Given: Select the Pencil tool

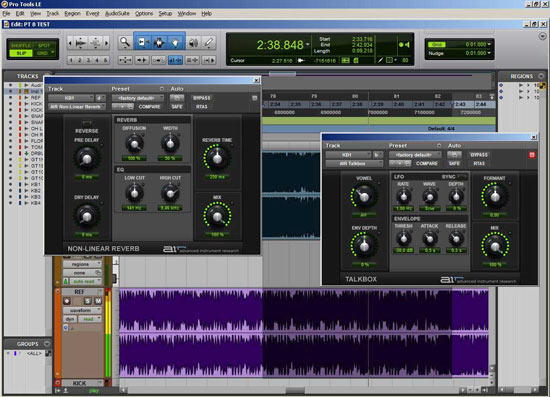Looking at the screenshot, I should coord(209,42).
